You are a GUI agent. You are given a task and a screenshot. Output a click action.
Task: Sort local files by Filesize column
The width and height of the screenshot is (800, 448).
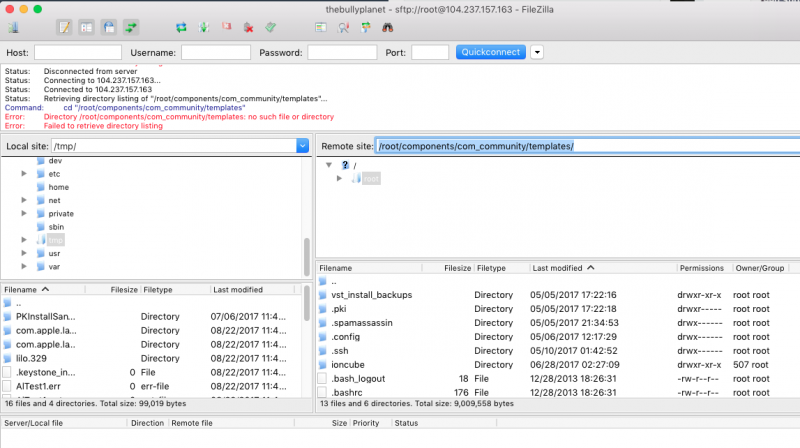tap(112, 289)
